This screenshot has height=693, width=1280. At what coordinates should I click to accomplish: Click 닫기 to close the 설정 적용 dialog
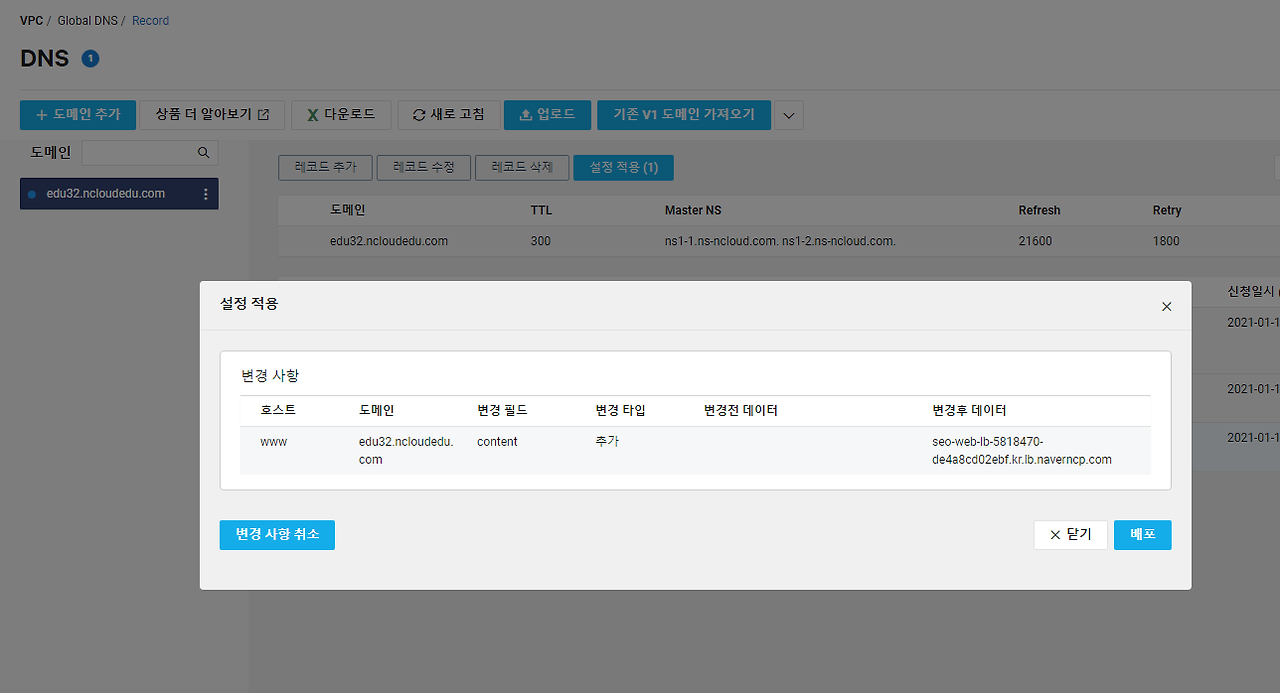1071,534
